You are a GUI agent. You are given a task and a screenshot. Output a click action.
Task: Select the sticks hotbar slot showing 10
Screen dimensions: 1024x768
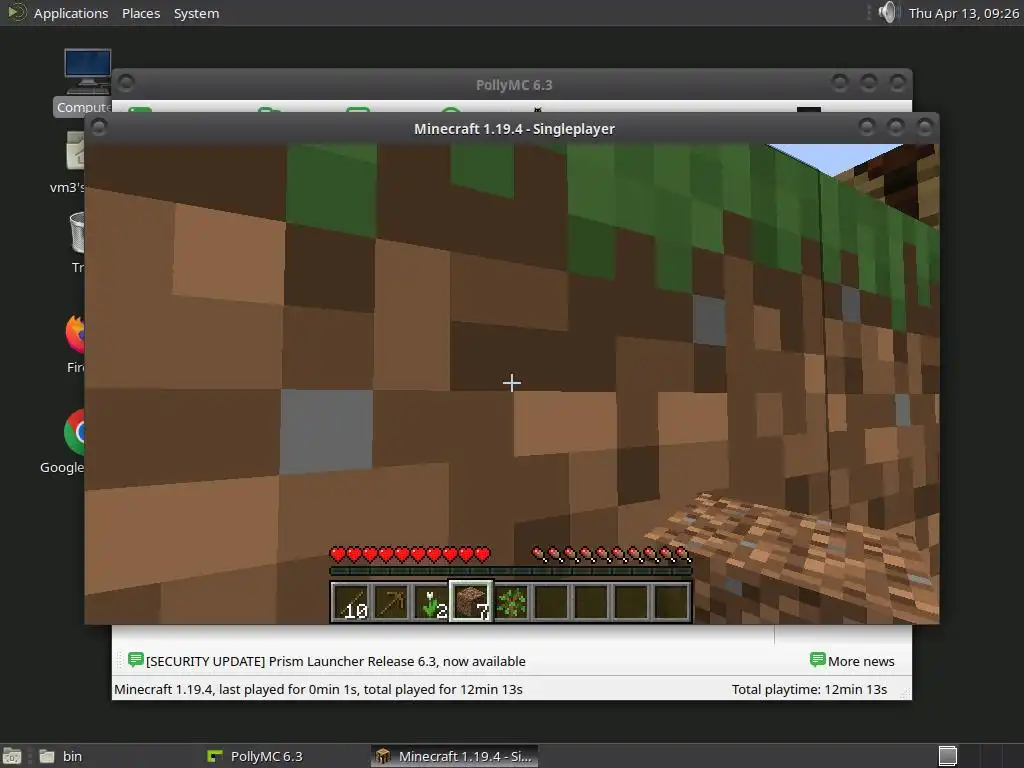[351, 601]
